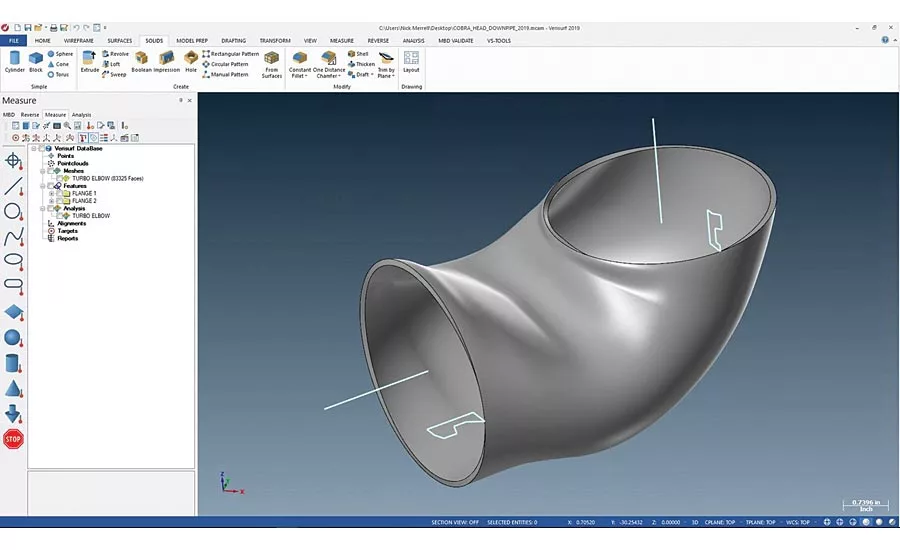Print from quick access toolbar
This screenshot has width=900, height=550.
tap(53, 28)
